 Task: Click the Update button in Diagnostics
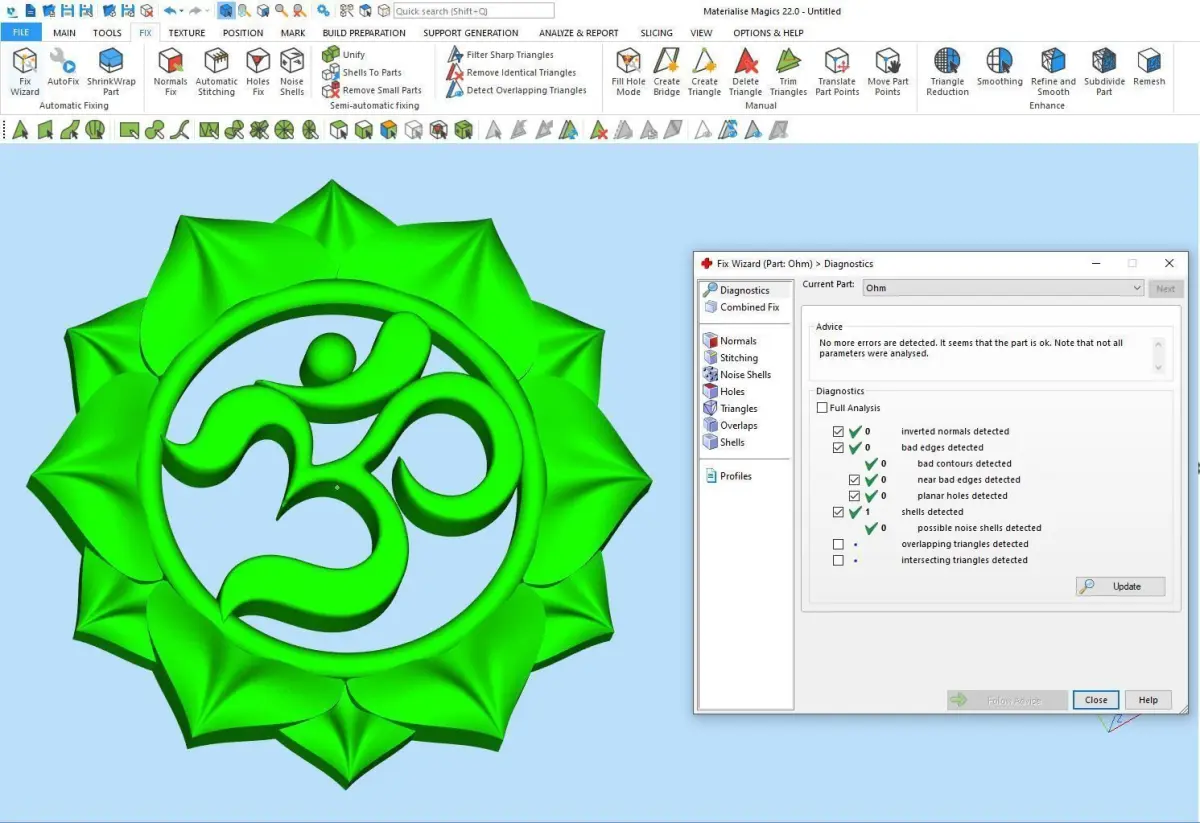pyautogui.click(x=1120, y=586)
